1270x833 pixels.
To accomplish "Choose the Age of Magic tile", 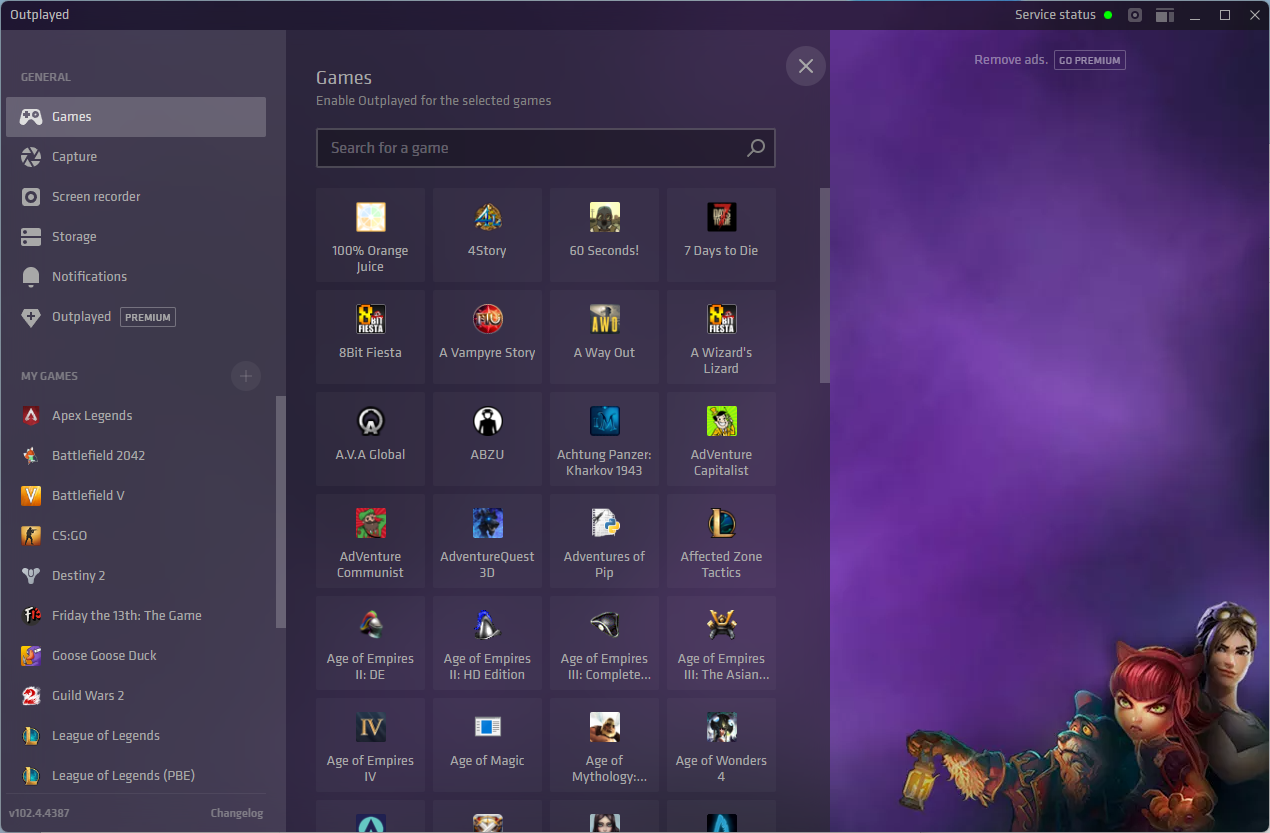I will 487,745.
